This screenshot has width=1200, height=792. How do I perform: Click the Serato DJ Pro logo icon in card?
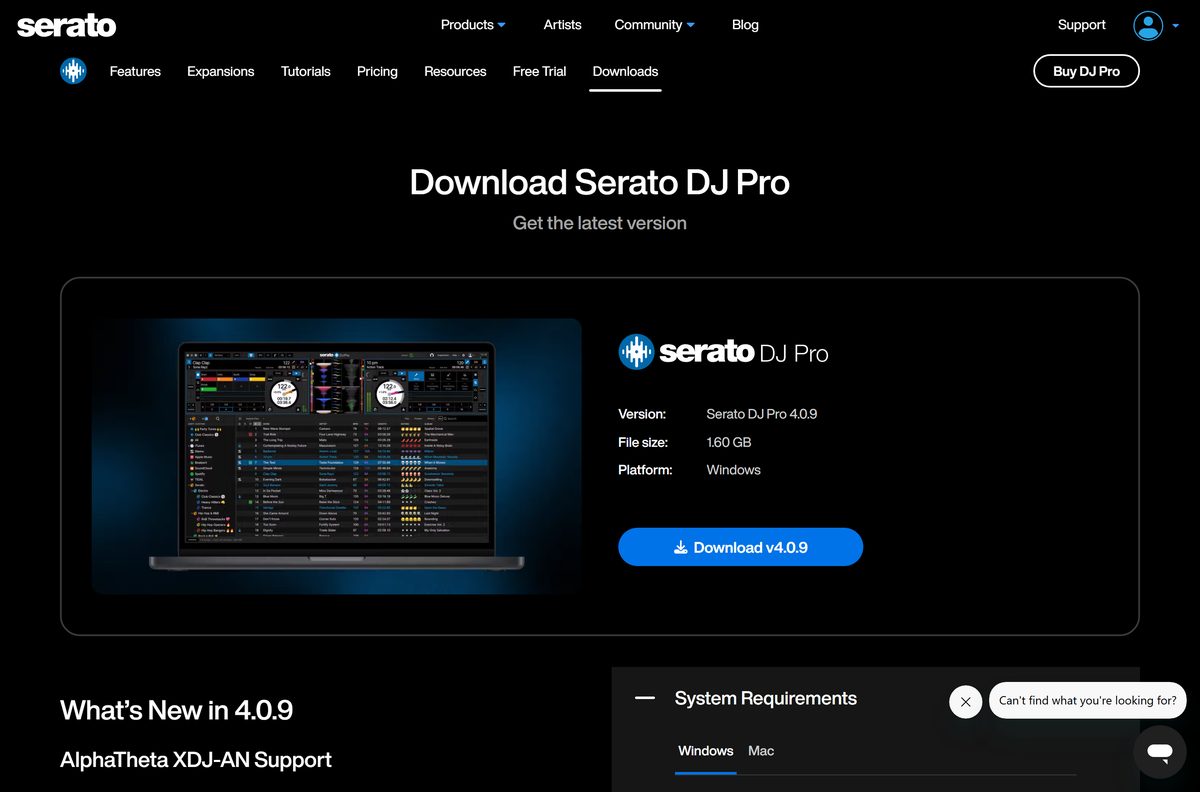pyautogui.click(x=636, y=352)
